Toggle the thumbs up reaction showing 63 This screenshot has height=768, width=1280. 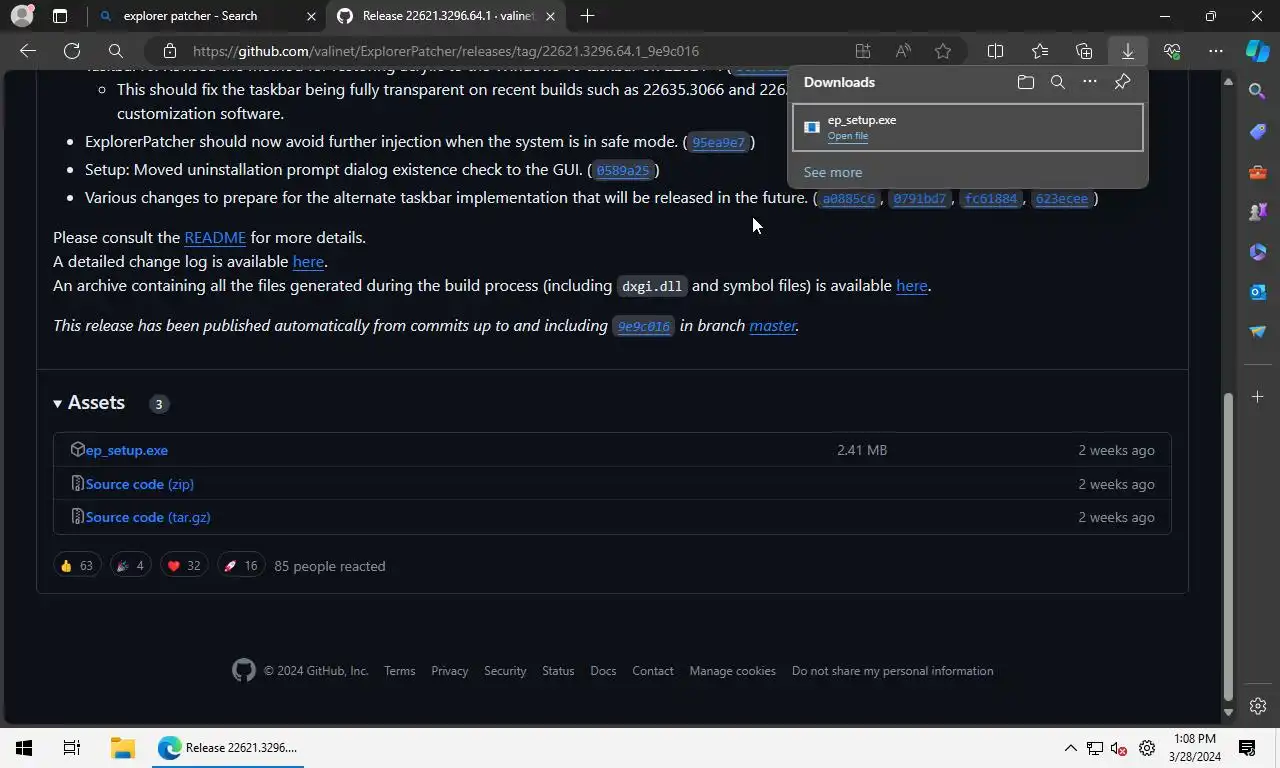(77, 566)
